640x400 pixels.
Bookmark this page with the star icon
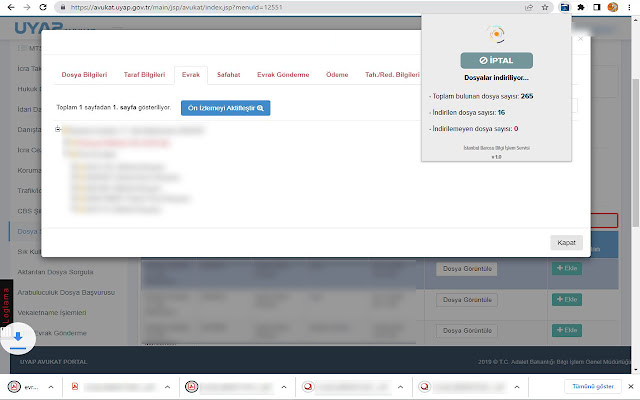point(545,7)
